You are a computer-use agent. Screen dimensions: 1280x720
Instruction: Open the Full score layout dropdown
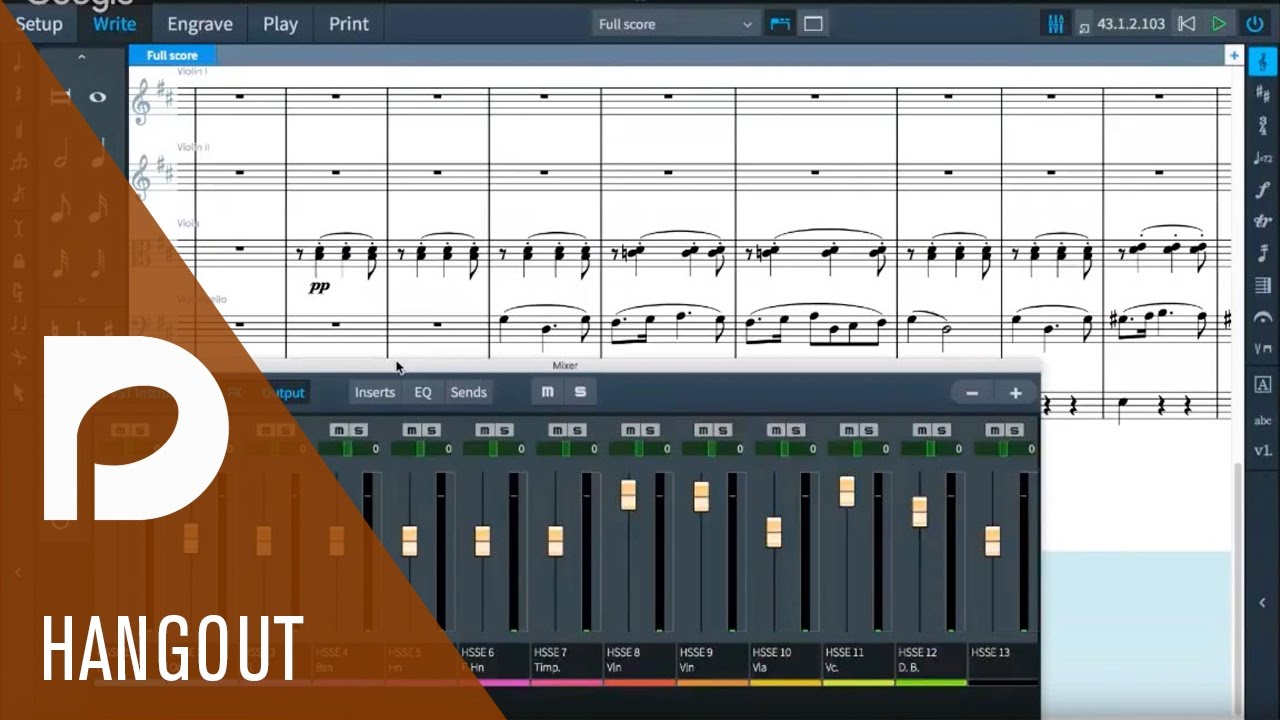tap(676, 24)
